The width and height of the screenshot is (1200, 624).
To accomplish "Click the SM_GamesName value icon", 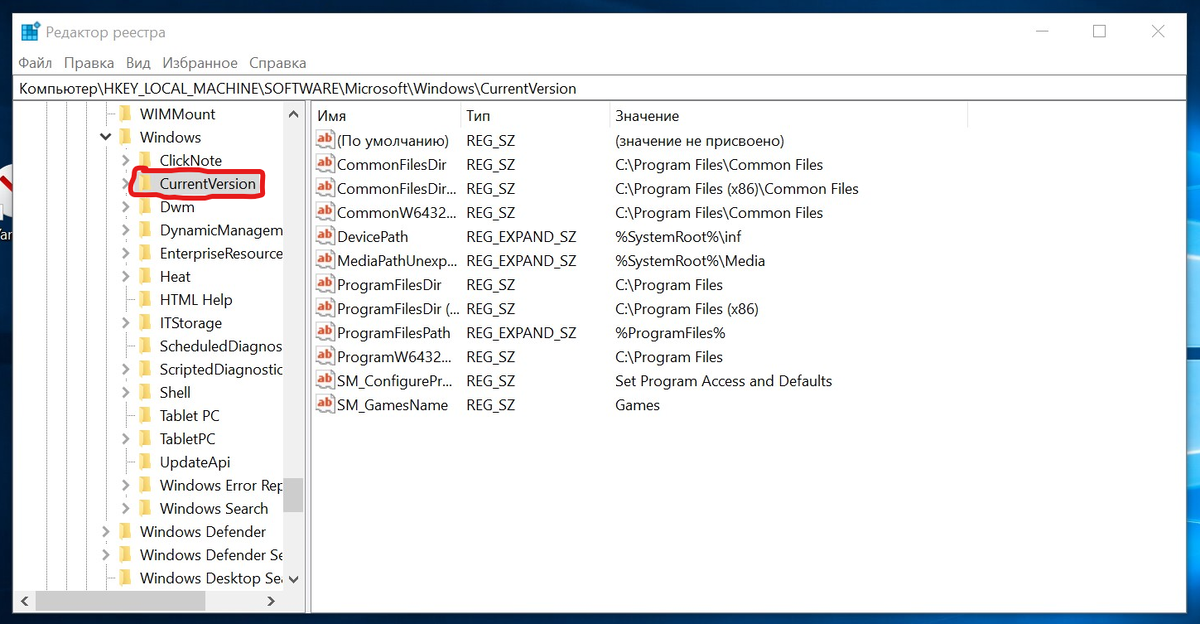I will (324, 404).
